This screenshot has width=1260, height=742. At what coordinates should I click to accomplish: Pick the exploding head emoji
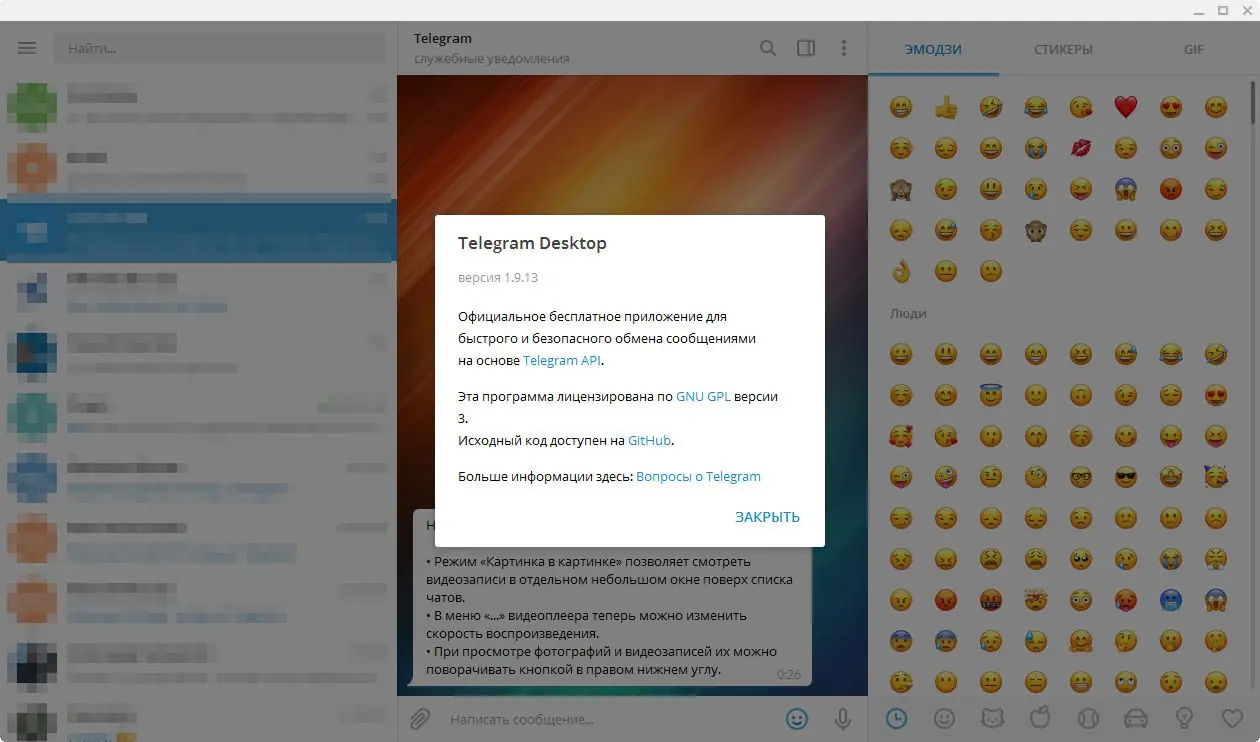click(x=1036, y=599)
